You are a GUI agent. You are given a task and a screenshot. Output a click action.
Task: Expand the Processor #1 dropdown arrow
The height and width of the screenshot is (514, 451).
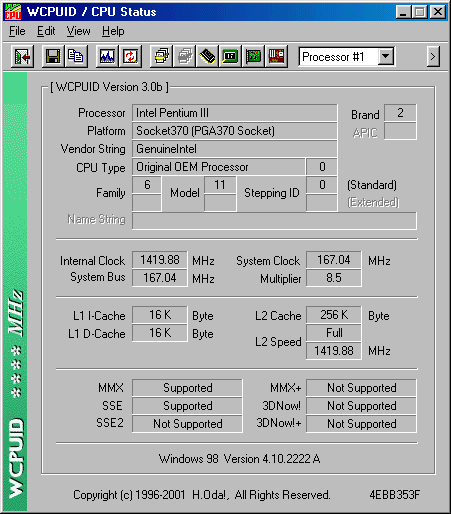click(386, 56)
